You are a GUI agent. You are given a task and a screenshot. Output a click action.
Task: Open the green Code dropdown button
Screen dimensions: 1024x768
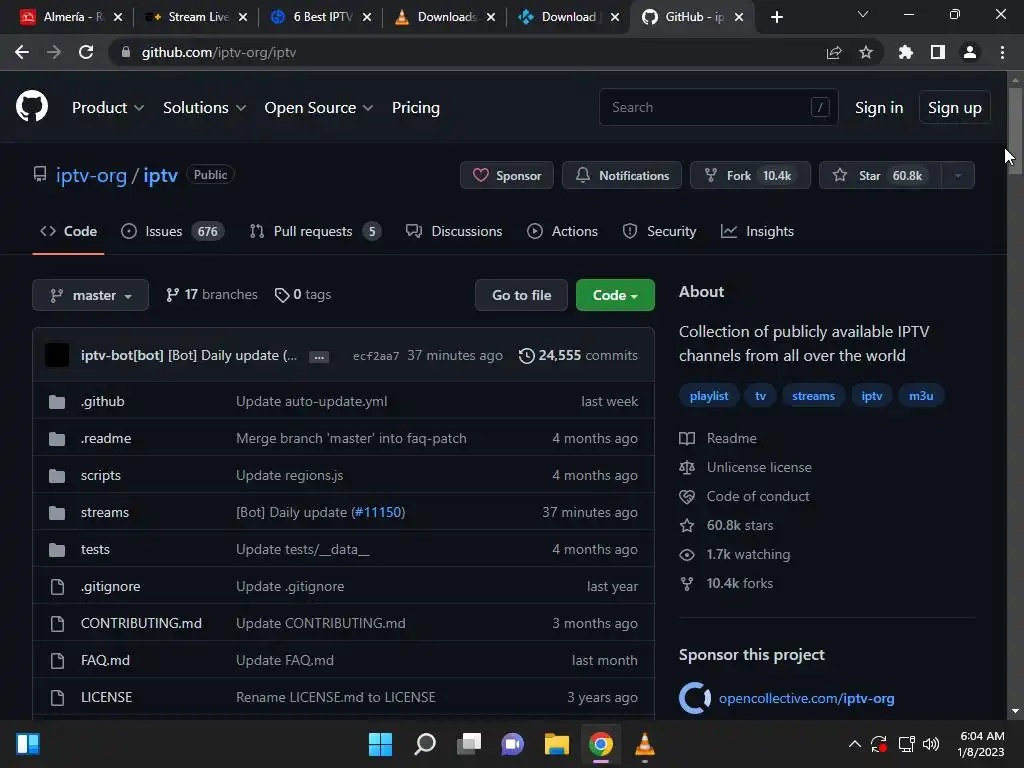(615, 295)
